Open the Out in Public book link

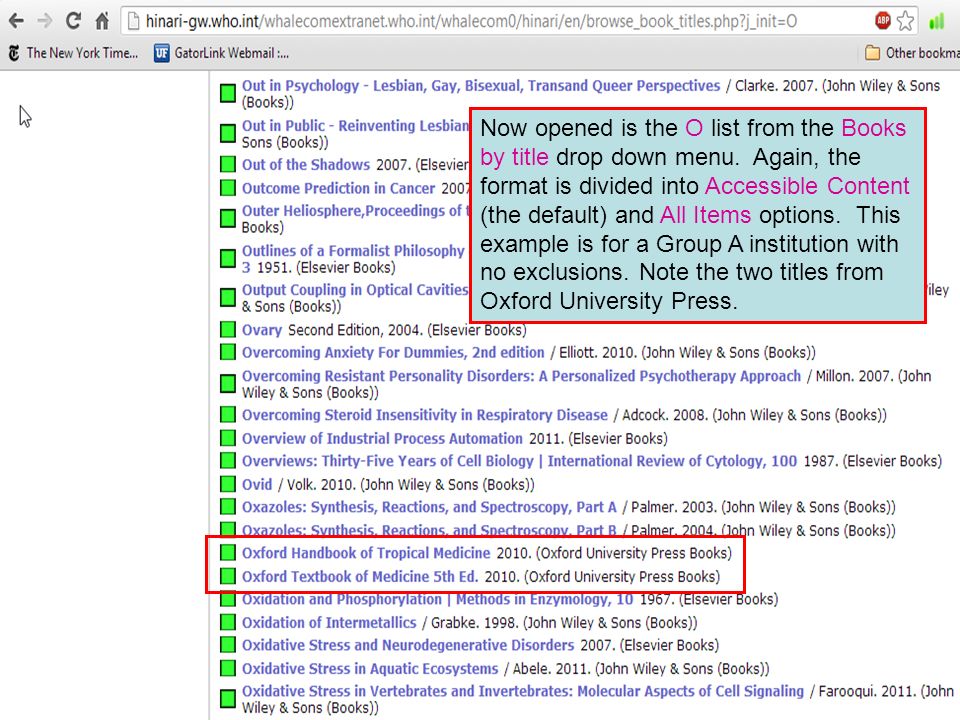coord(355,126)
